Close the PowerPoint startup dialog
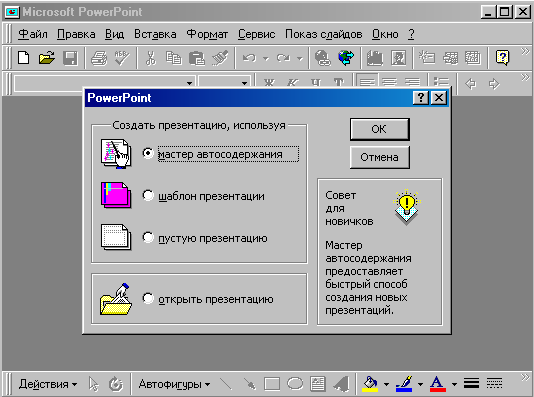 tap(439, 98)
